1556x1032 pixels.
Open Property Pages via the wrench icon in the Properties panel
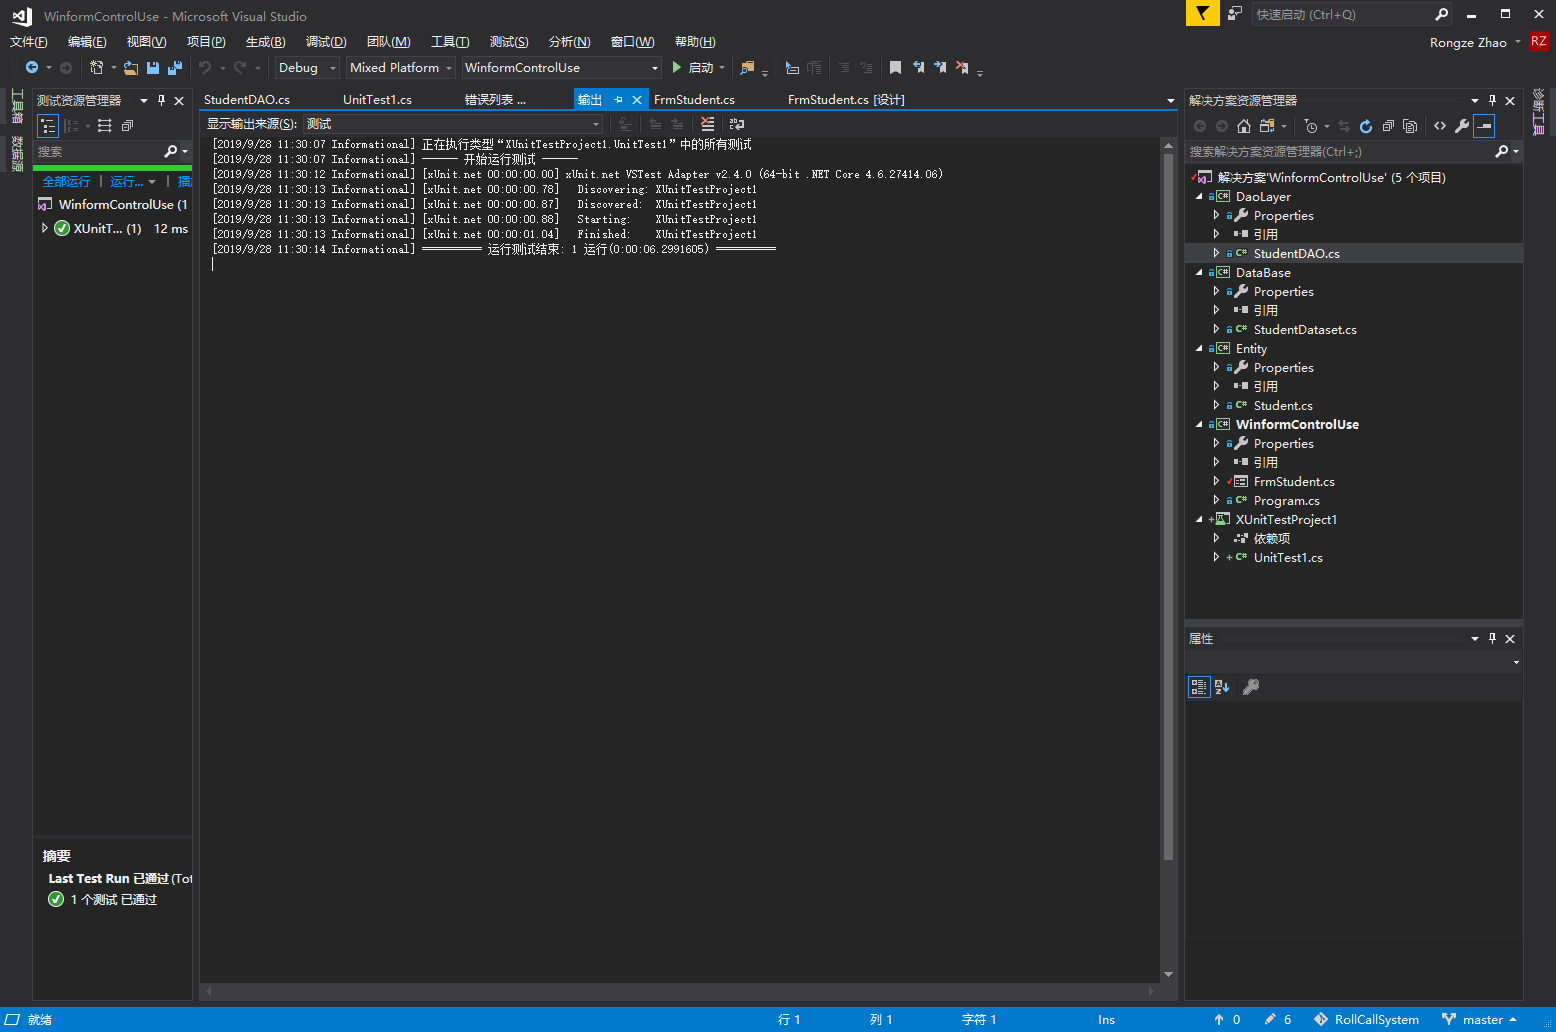click(1250, 687)
